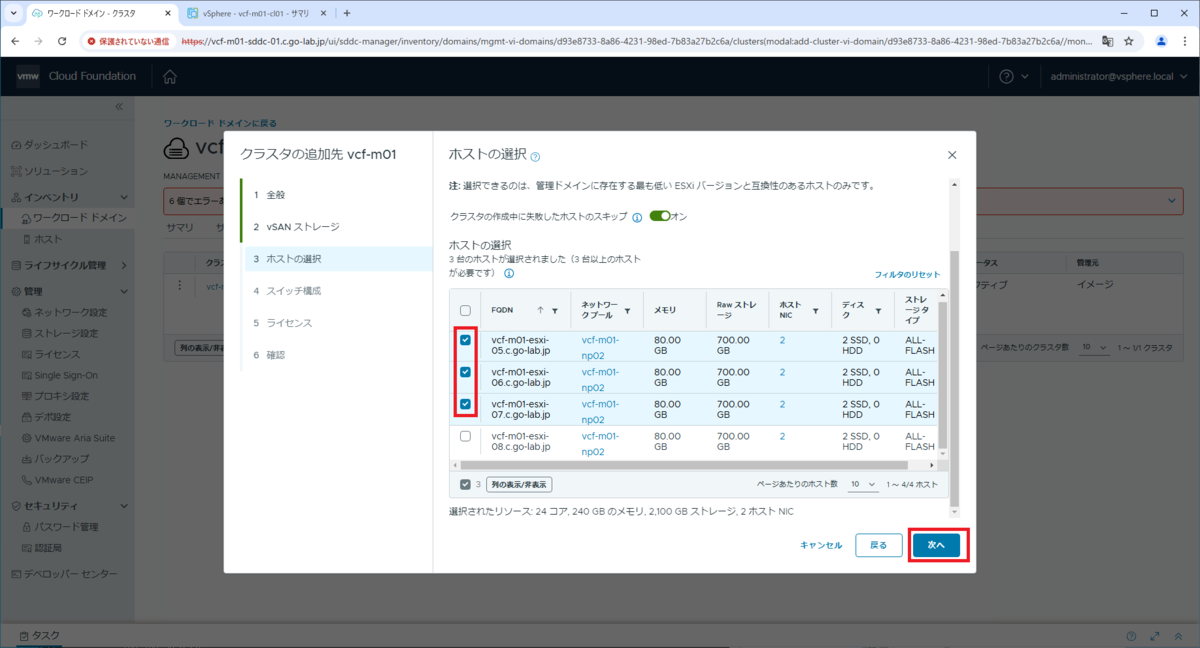
Task: Open the browser translate icon
Action: pos(1107,42)
